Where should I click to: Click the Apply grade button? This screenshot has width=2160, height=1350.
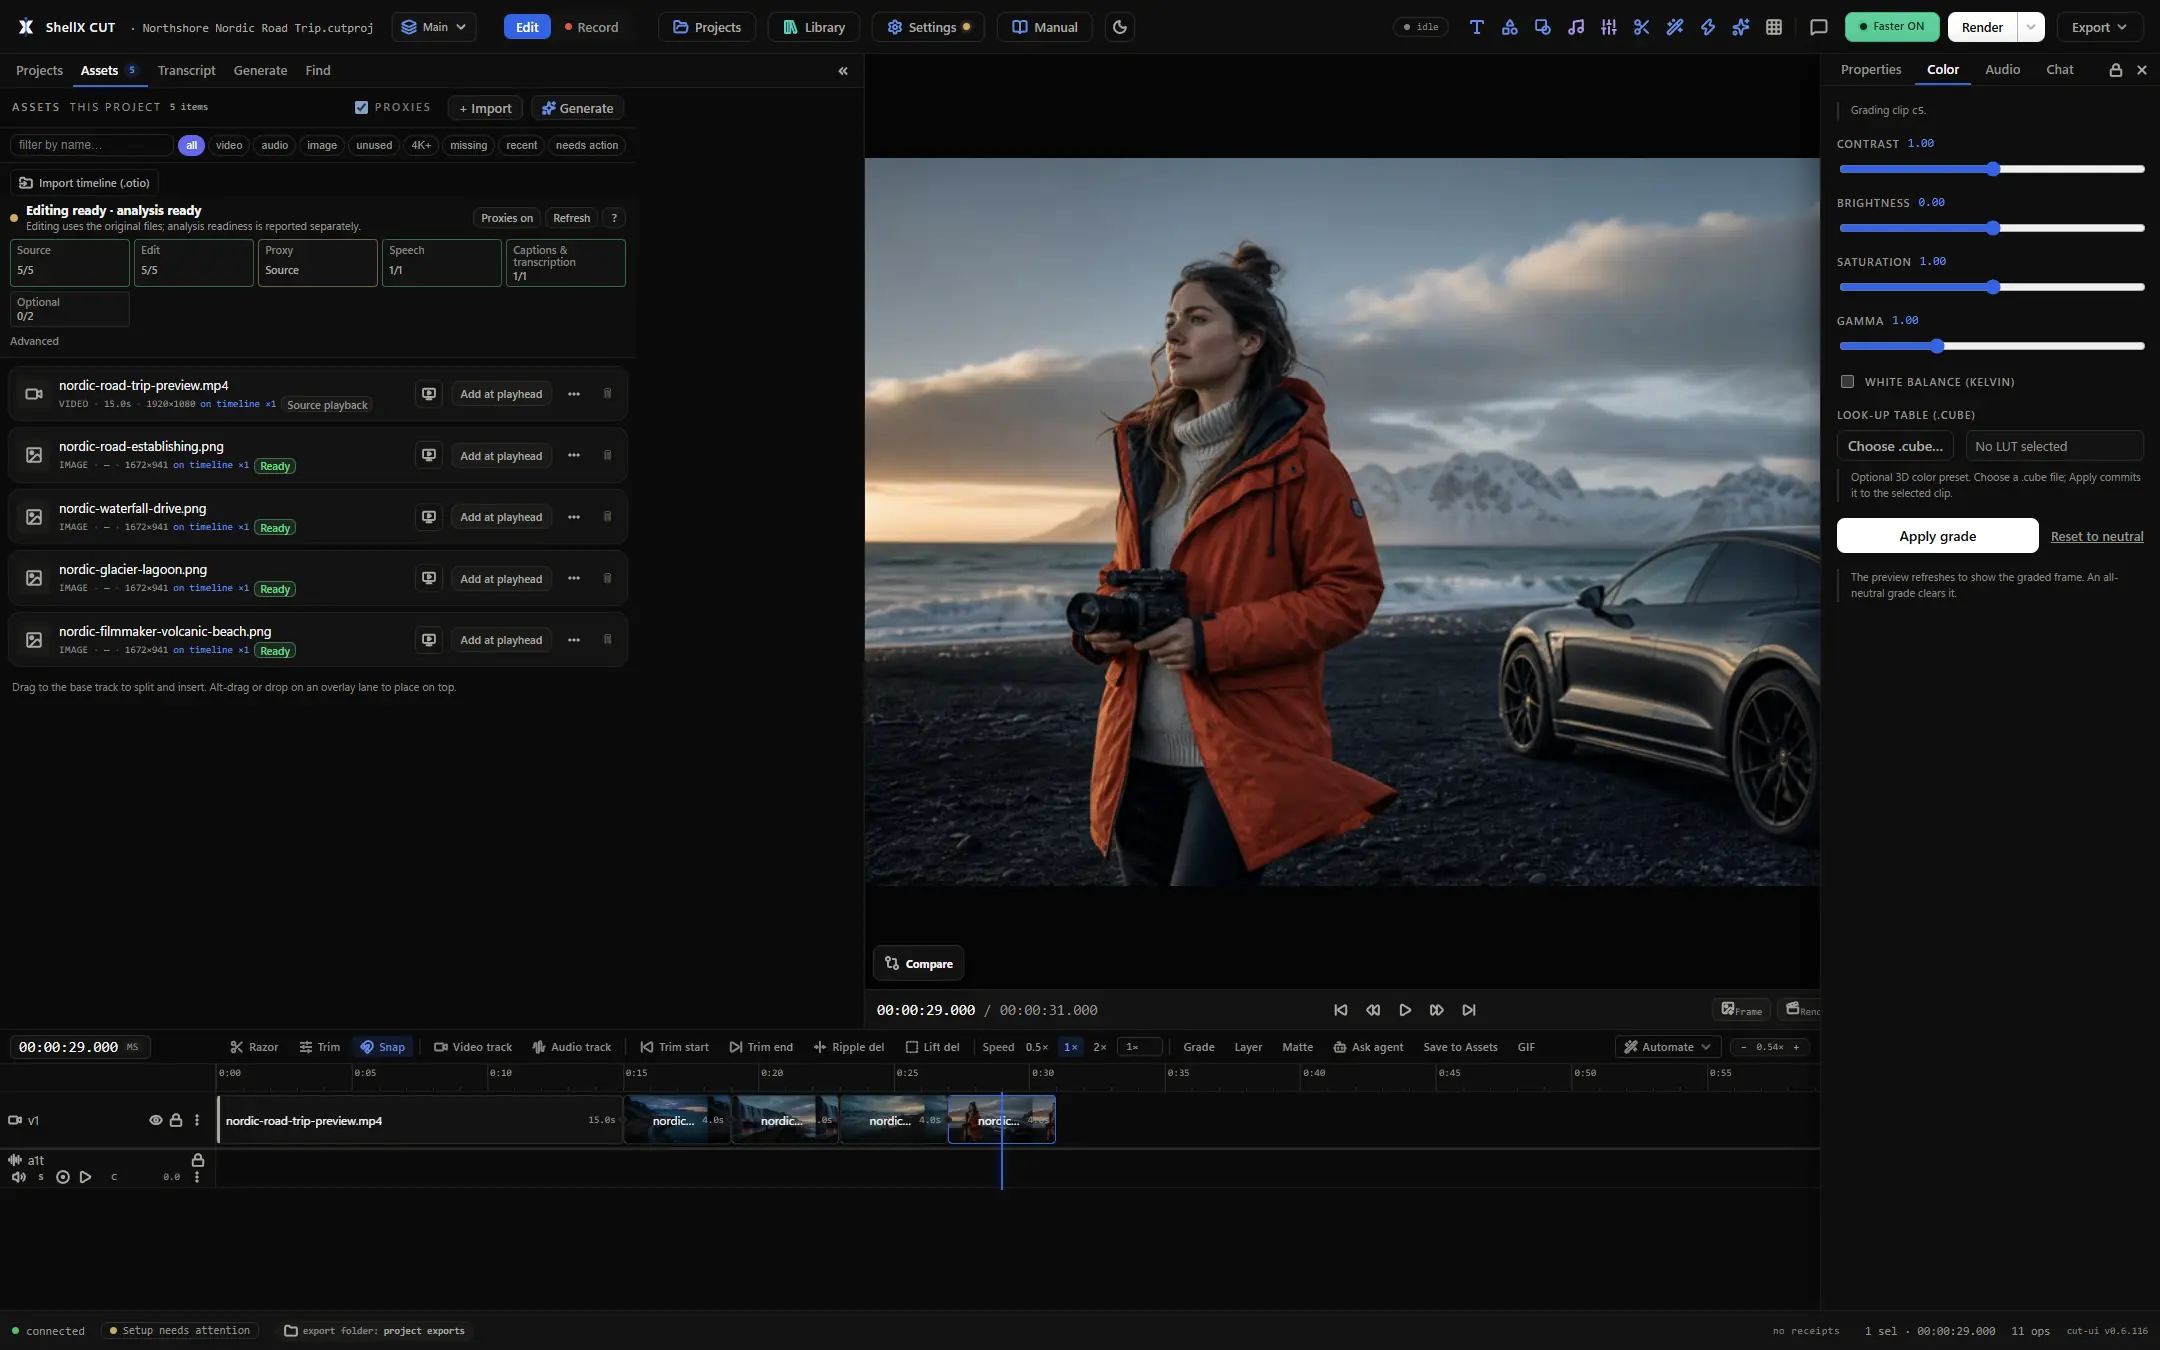(x=1937, y=536)
